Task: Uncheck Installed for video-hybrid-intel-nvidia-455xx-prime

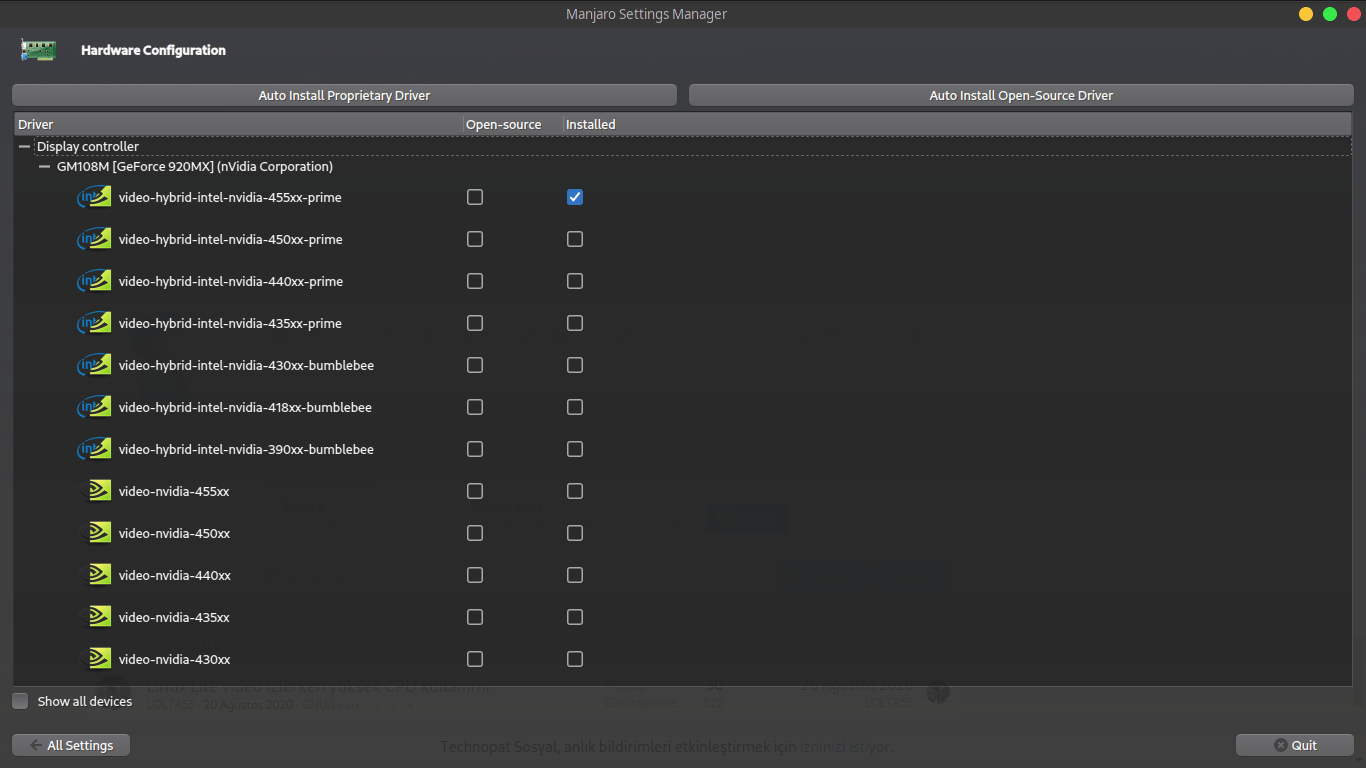Action: coord(575,197)
